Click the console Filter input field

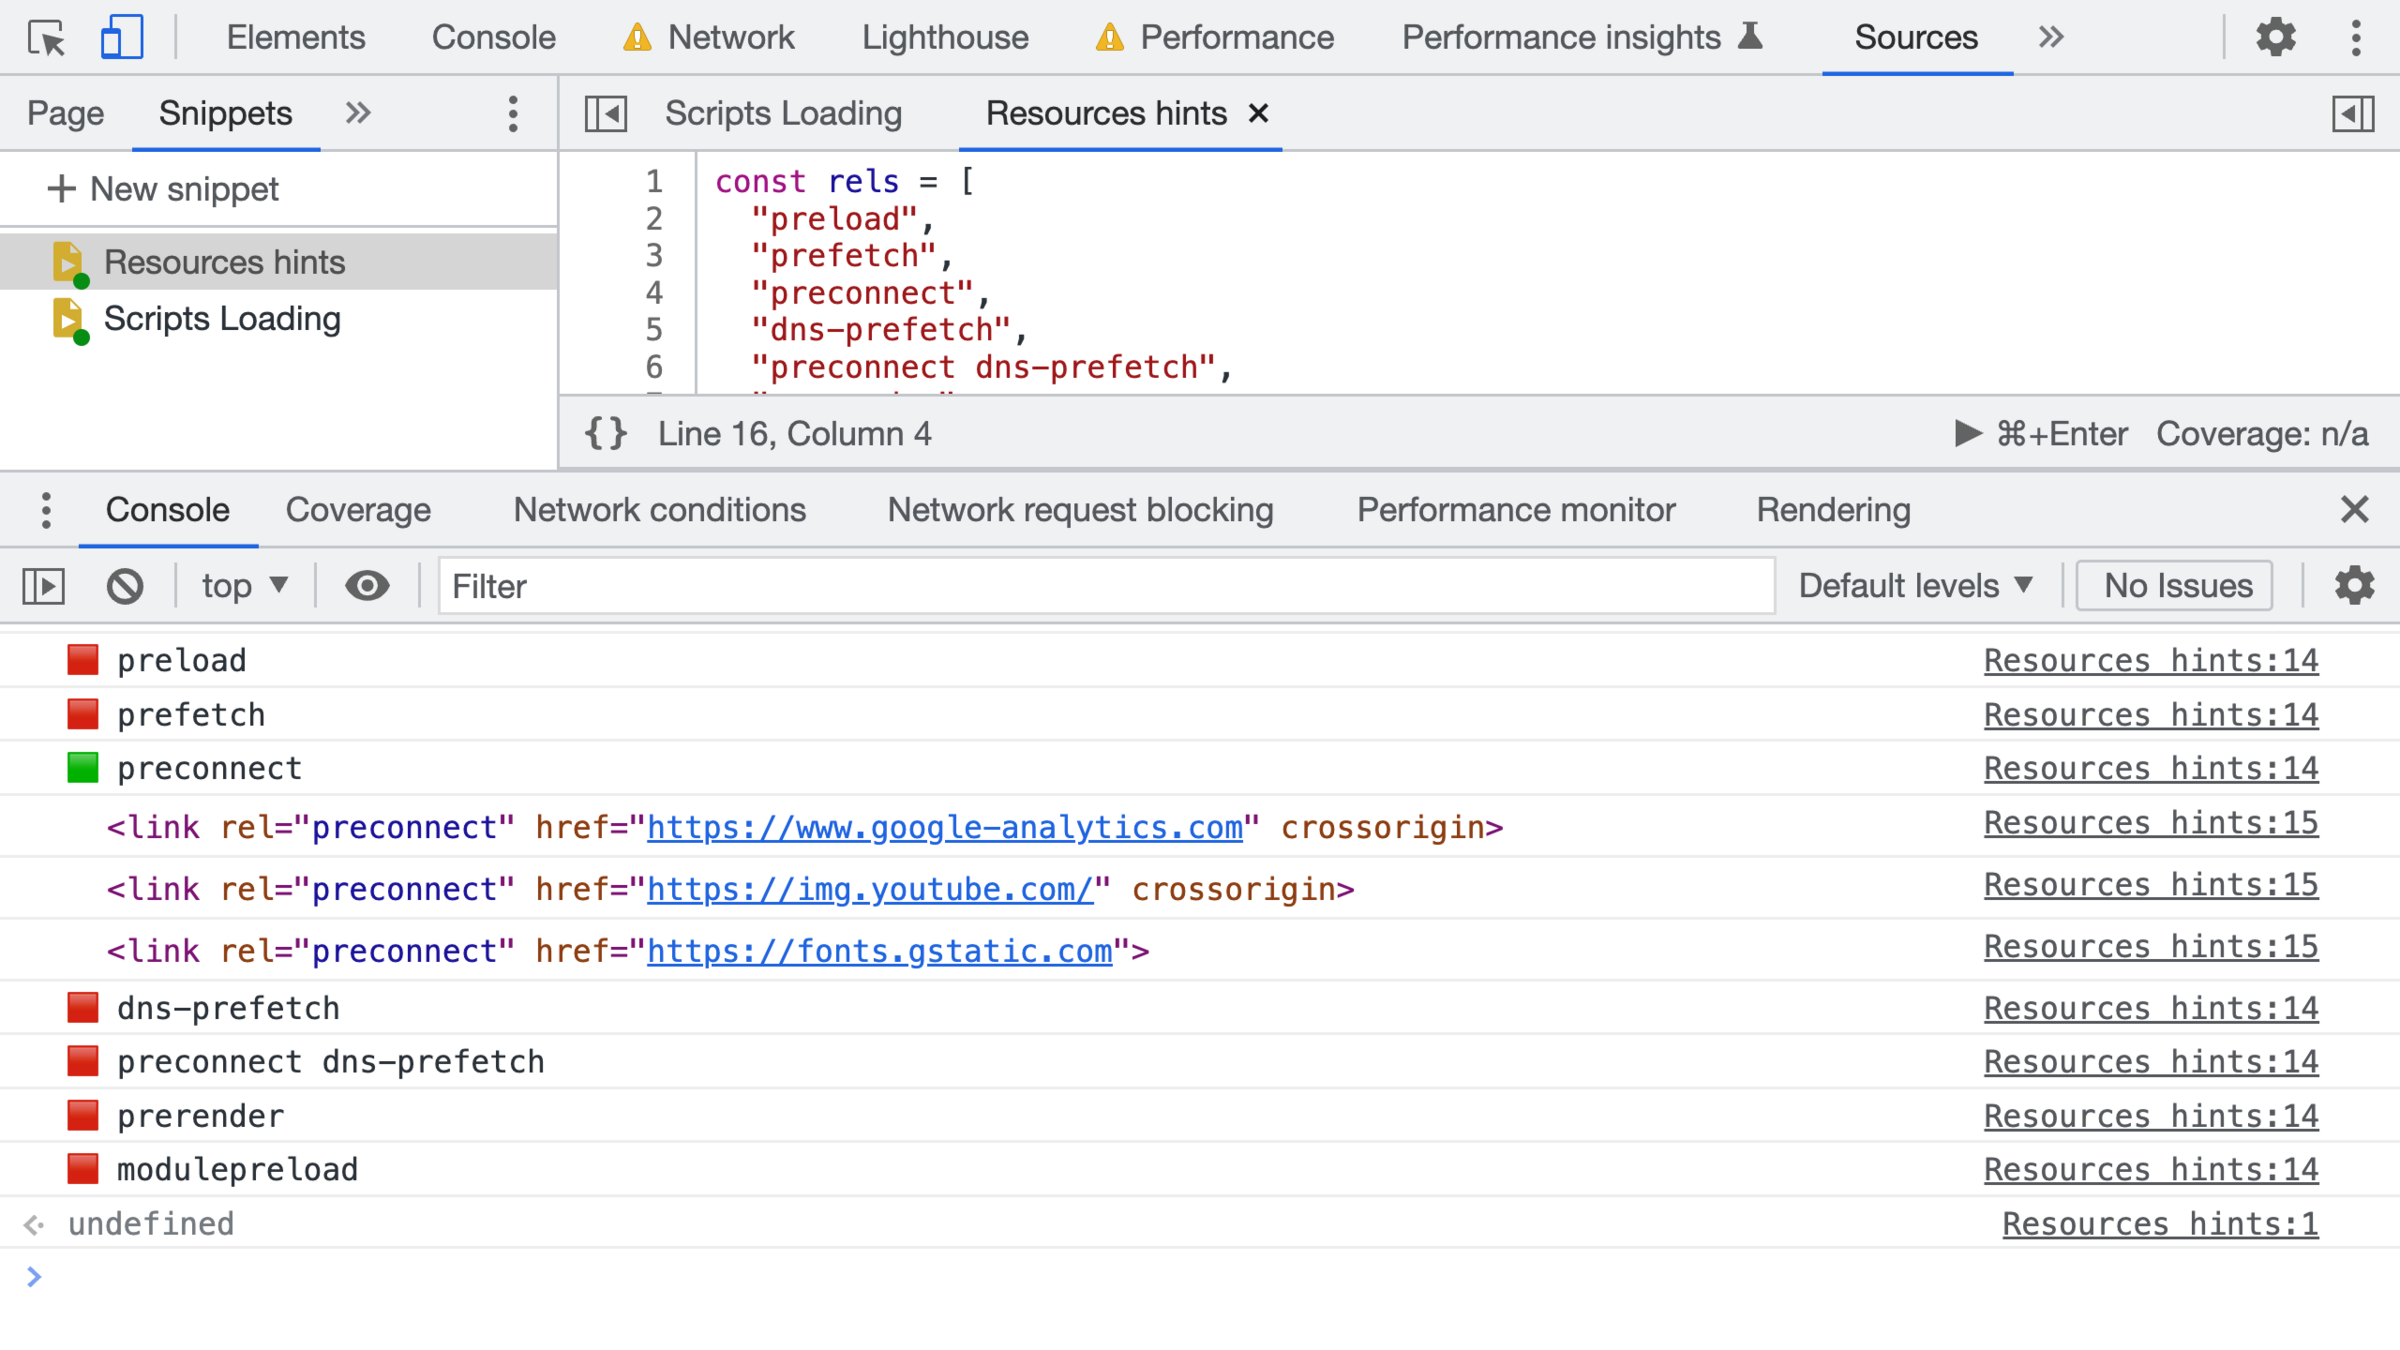point(1106,586)
